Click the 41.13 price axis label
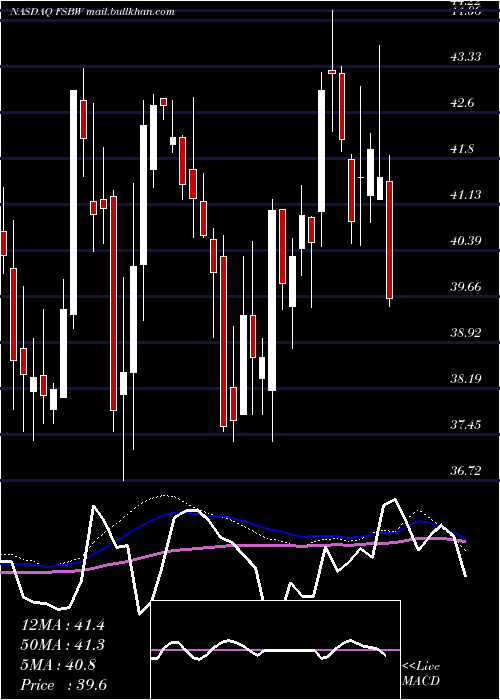 [465, 195]
